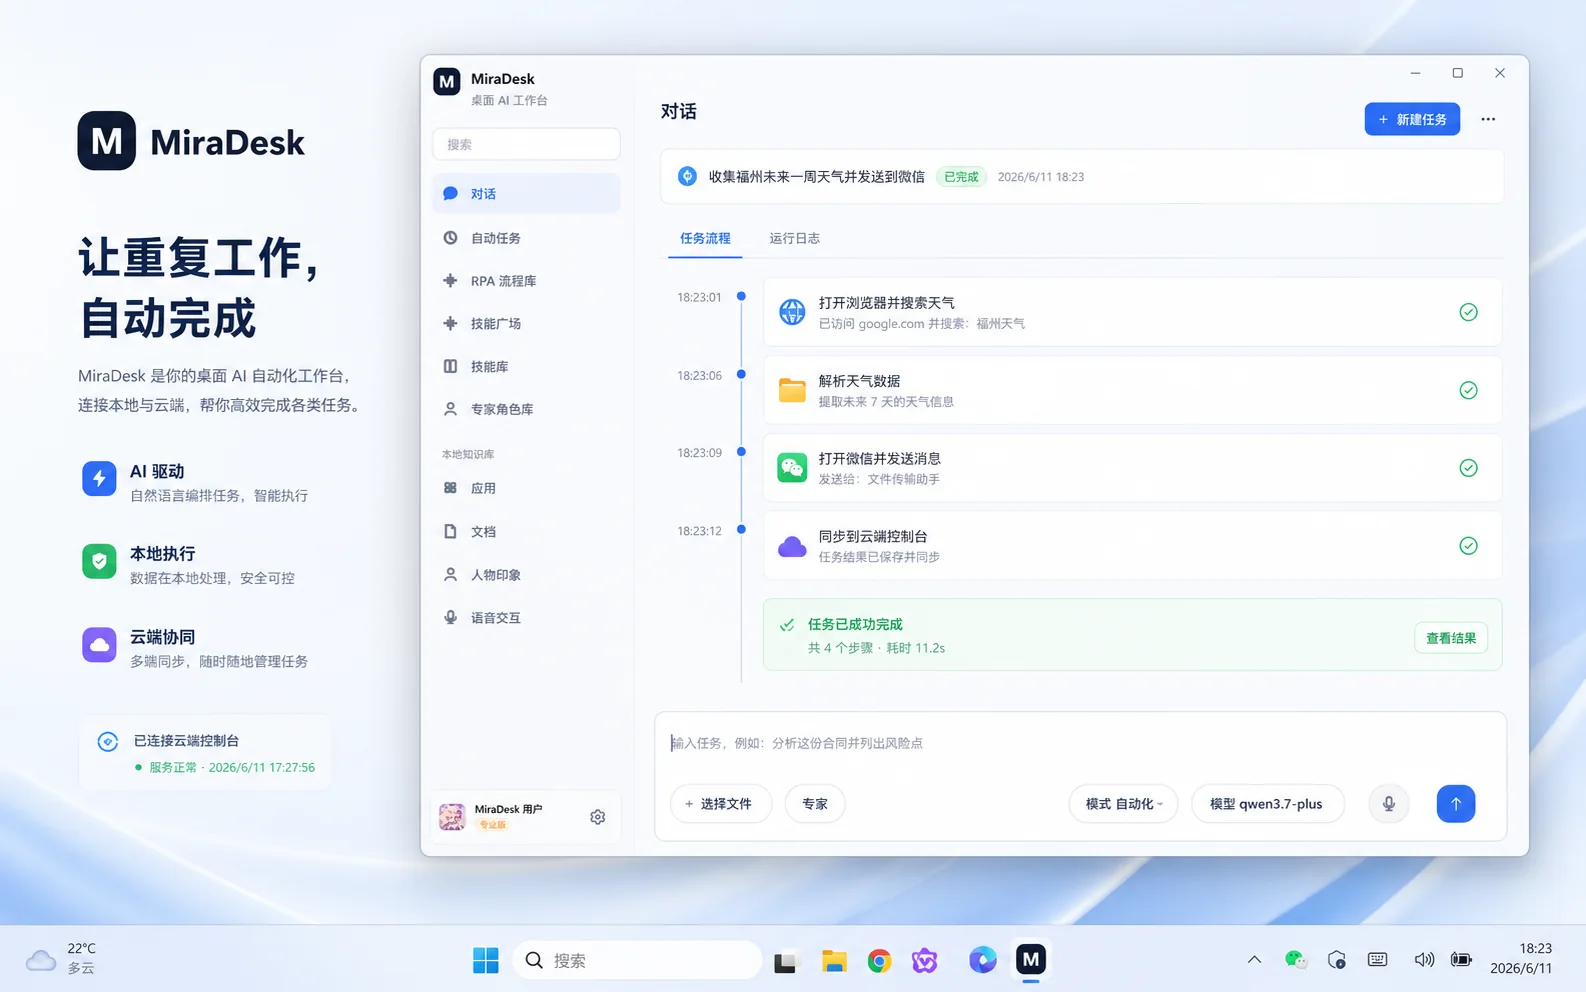The height and width of the screenshot is (992, 1586).
Task: Click the volume icon in system tray
Action: (1424, 960)
